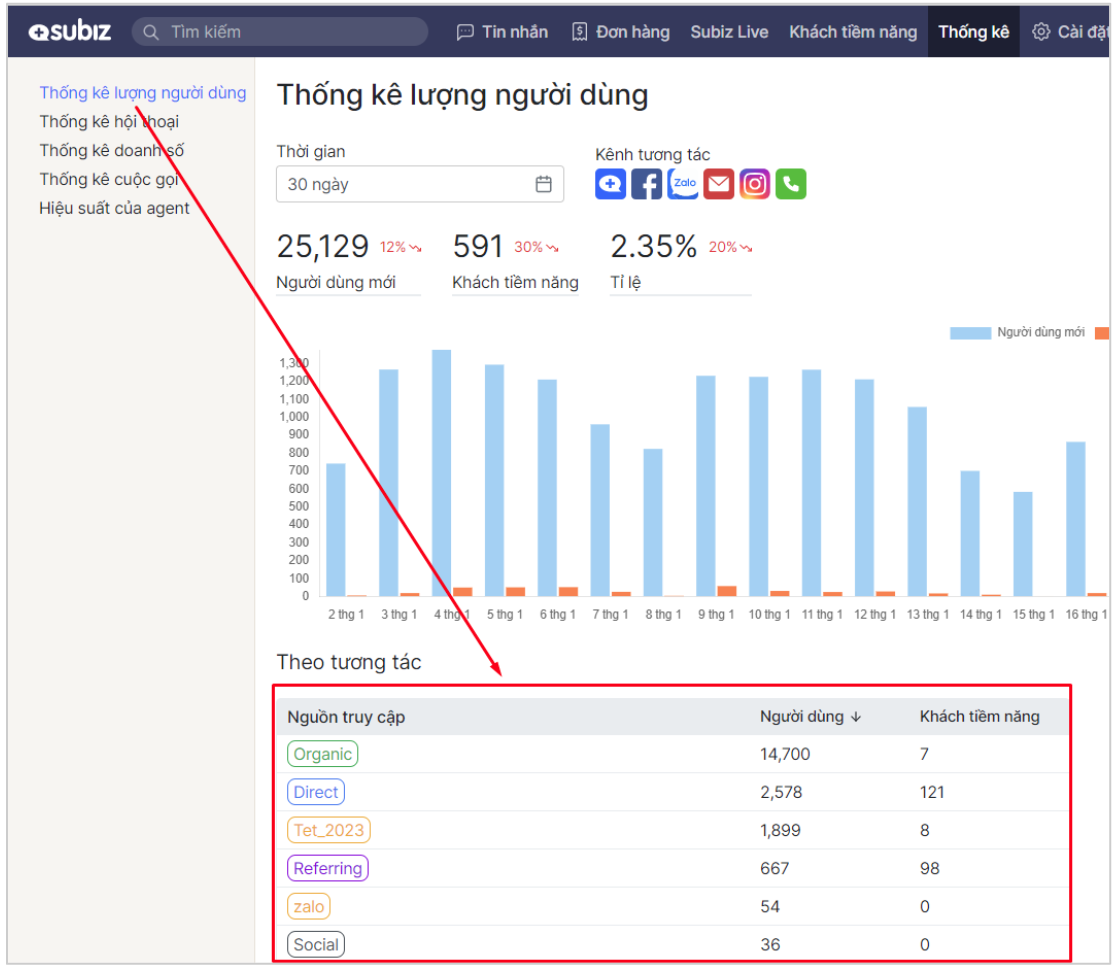Click the Organic source tag
This screenshot has height=971, width=1116.
(322, 754)
